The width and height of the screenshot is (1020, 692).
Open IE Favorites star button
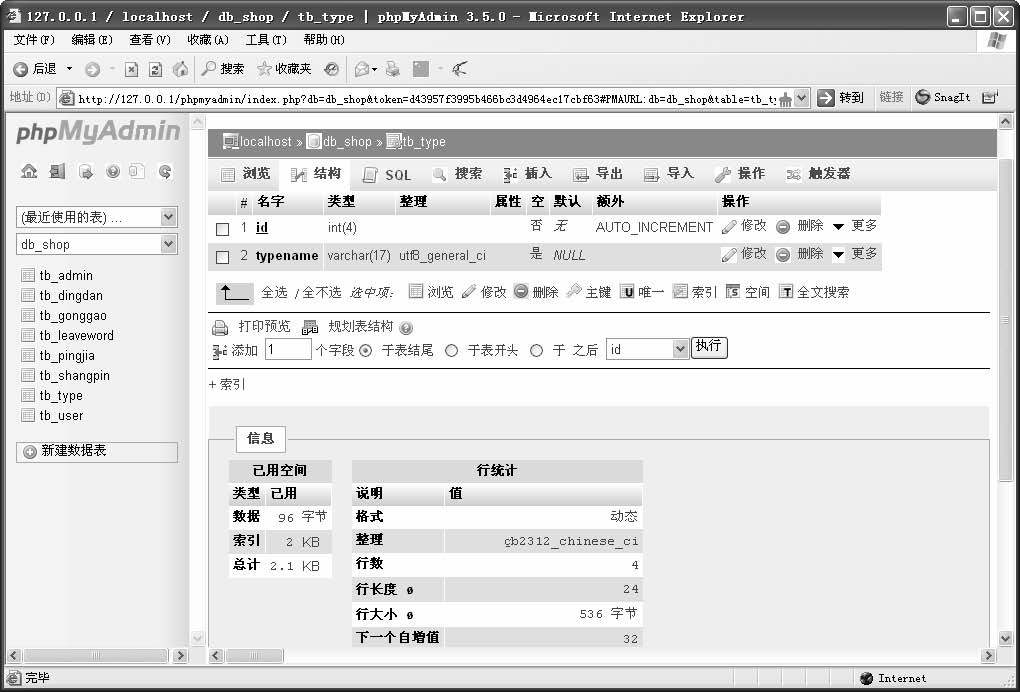[x=284, y=68]
